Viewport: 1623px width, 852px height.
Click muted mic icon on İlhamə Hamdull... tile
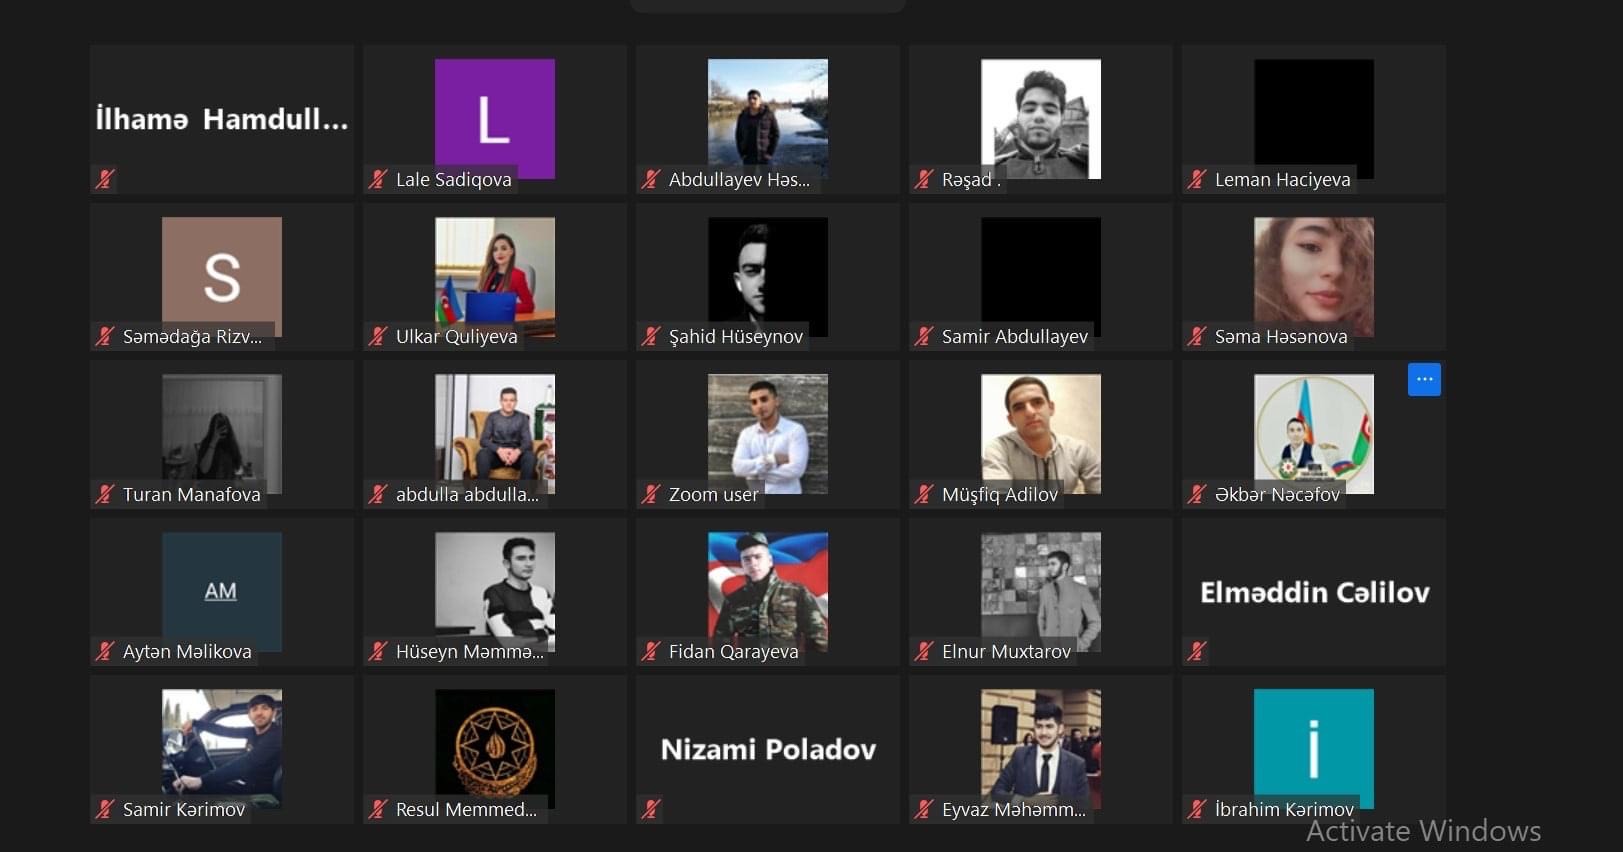pos(105,180)
